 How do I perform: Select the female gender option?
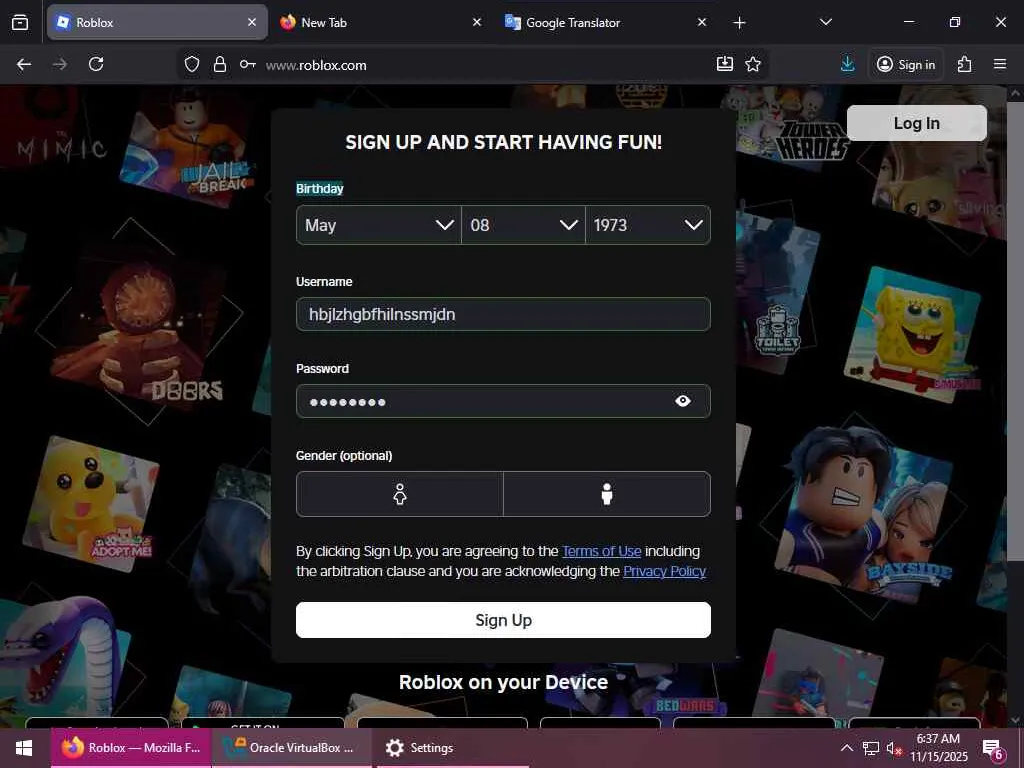click(400, 494)
